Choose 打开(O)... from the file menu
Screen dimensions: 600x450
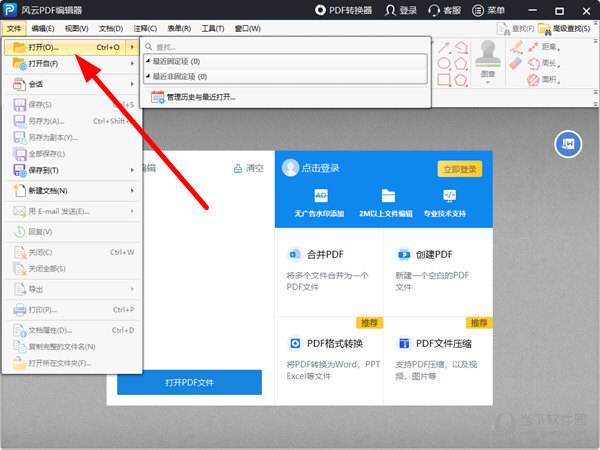(x=66, y=47)
